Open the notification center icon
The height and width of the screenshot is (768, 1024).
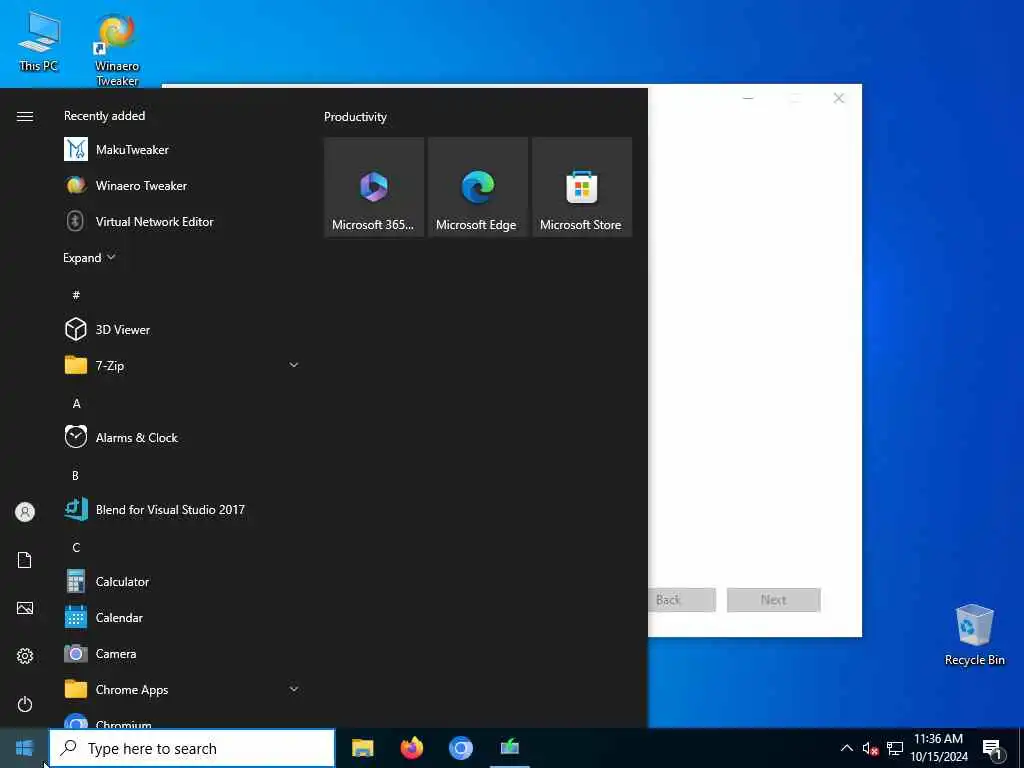click(x=993, y=749)
